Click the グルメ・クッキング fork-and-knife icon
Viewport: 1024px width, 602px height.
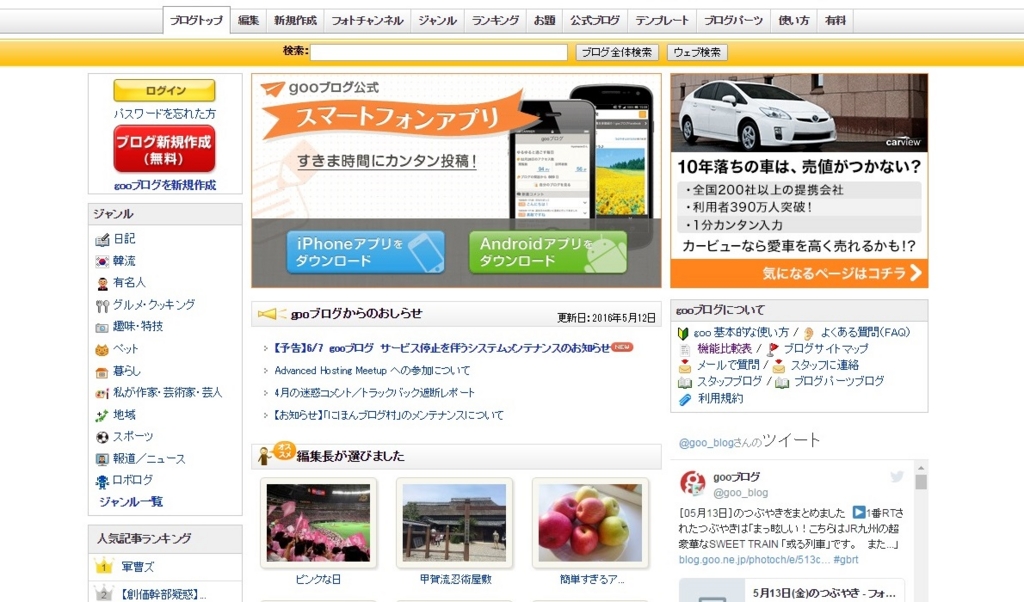click(x=102, y=306)
